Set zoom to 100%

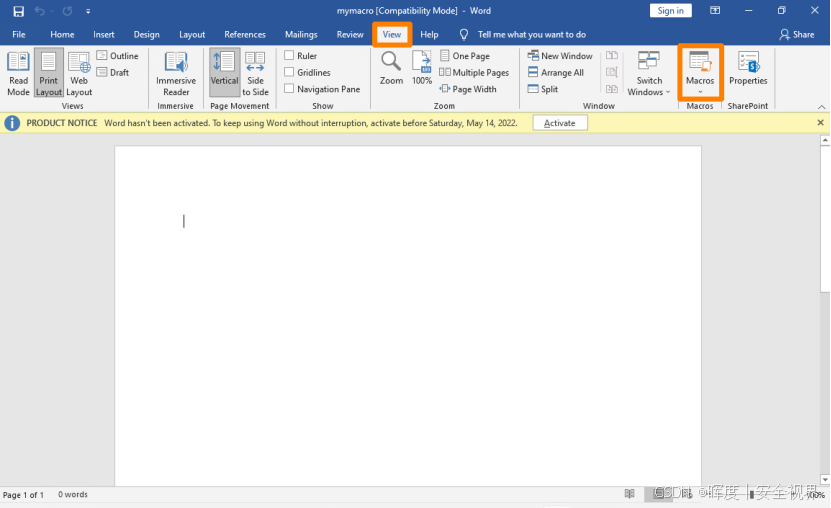[x=422, y=68]
